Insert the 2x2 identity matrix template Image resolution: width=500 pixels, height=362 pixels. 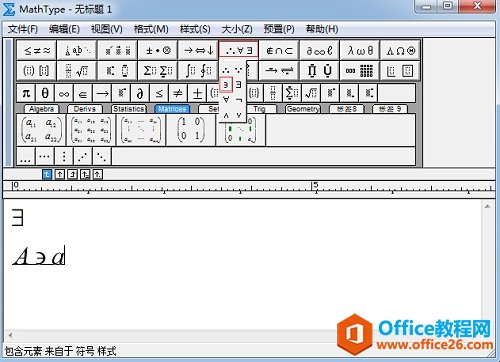tap(191, 130)
